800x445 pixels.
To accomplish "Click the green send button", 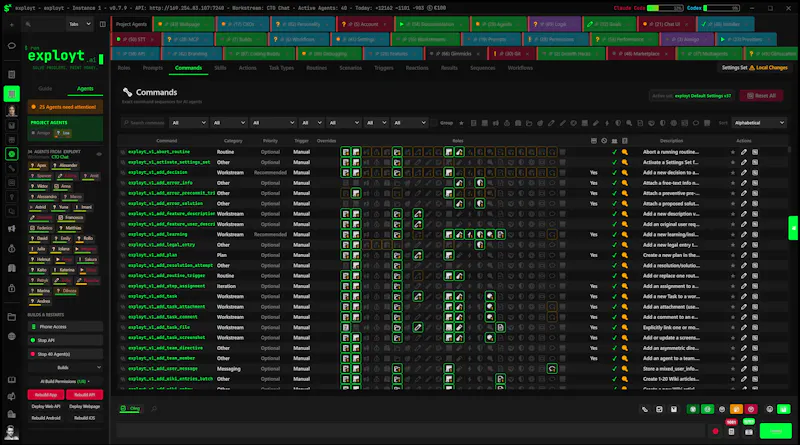I will [x=776, y=431].
